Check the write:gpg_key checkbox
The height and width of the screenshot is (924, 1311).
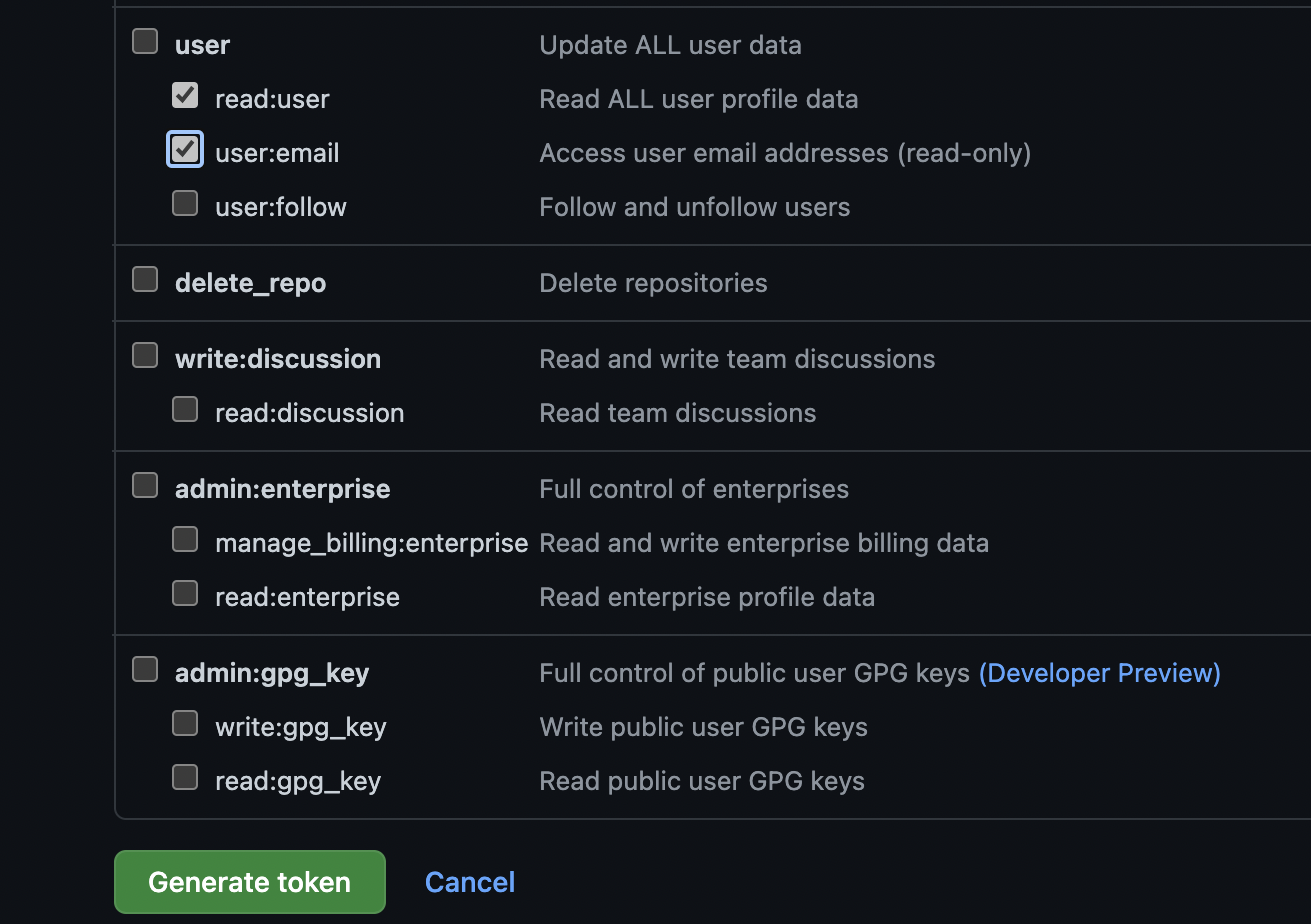pos(185,723)
